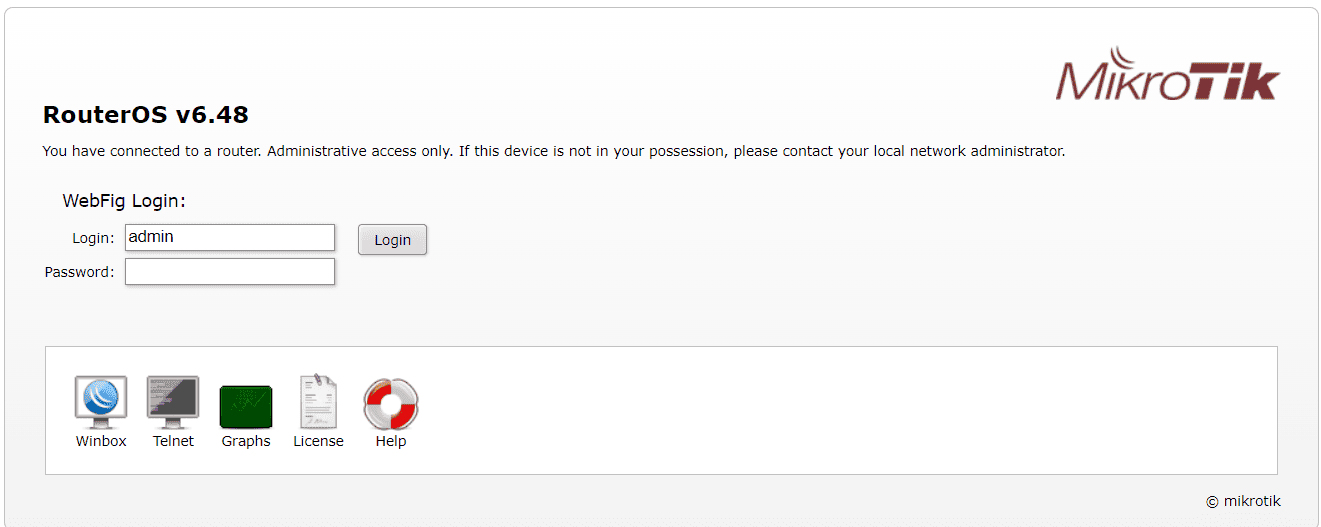
Task: Open the Winbox globe icon
Action: point(101,403)
